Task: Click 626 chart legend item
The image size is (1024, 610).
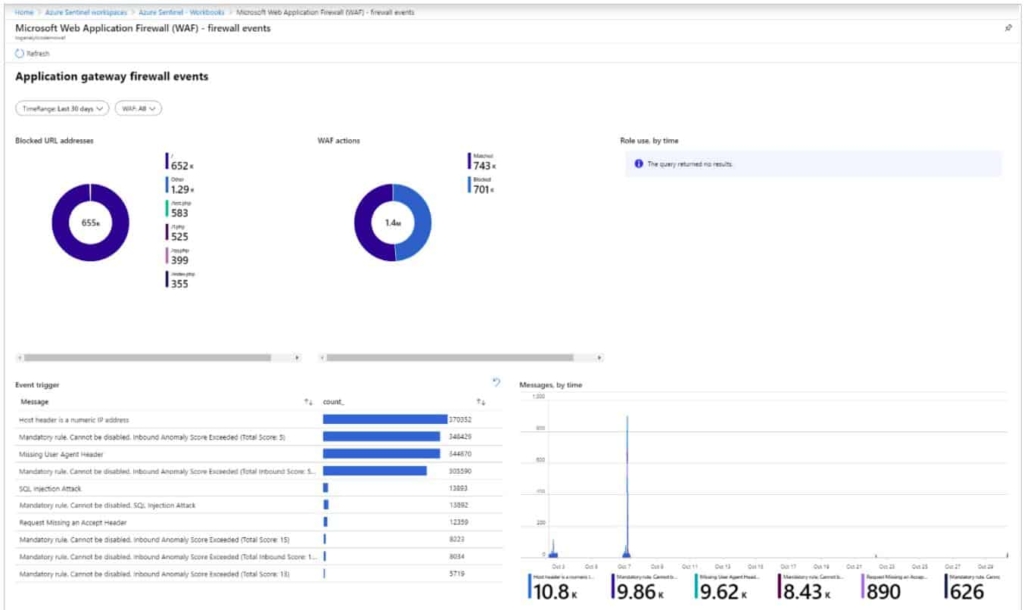Action: [973, 587]
